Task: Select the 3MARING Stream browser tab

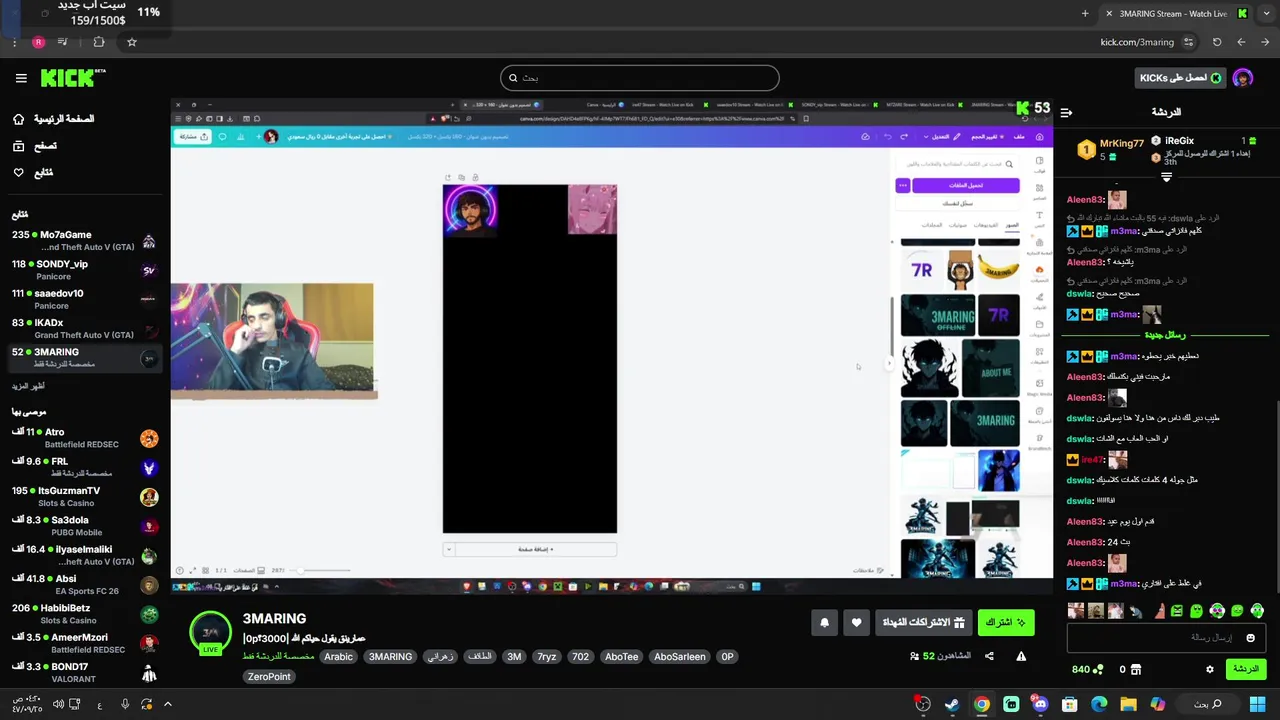Action: coord(1176,13)
